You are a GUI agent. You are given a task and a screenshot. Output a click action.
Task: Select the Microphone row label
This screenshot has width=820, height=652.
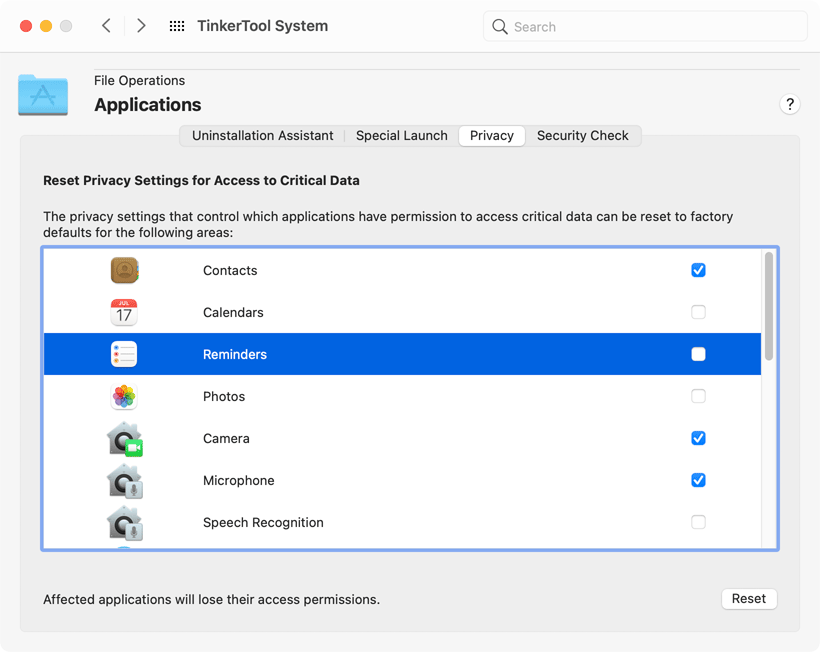pyautogui.click(x=238, y=481)
